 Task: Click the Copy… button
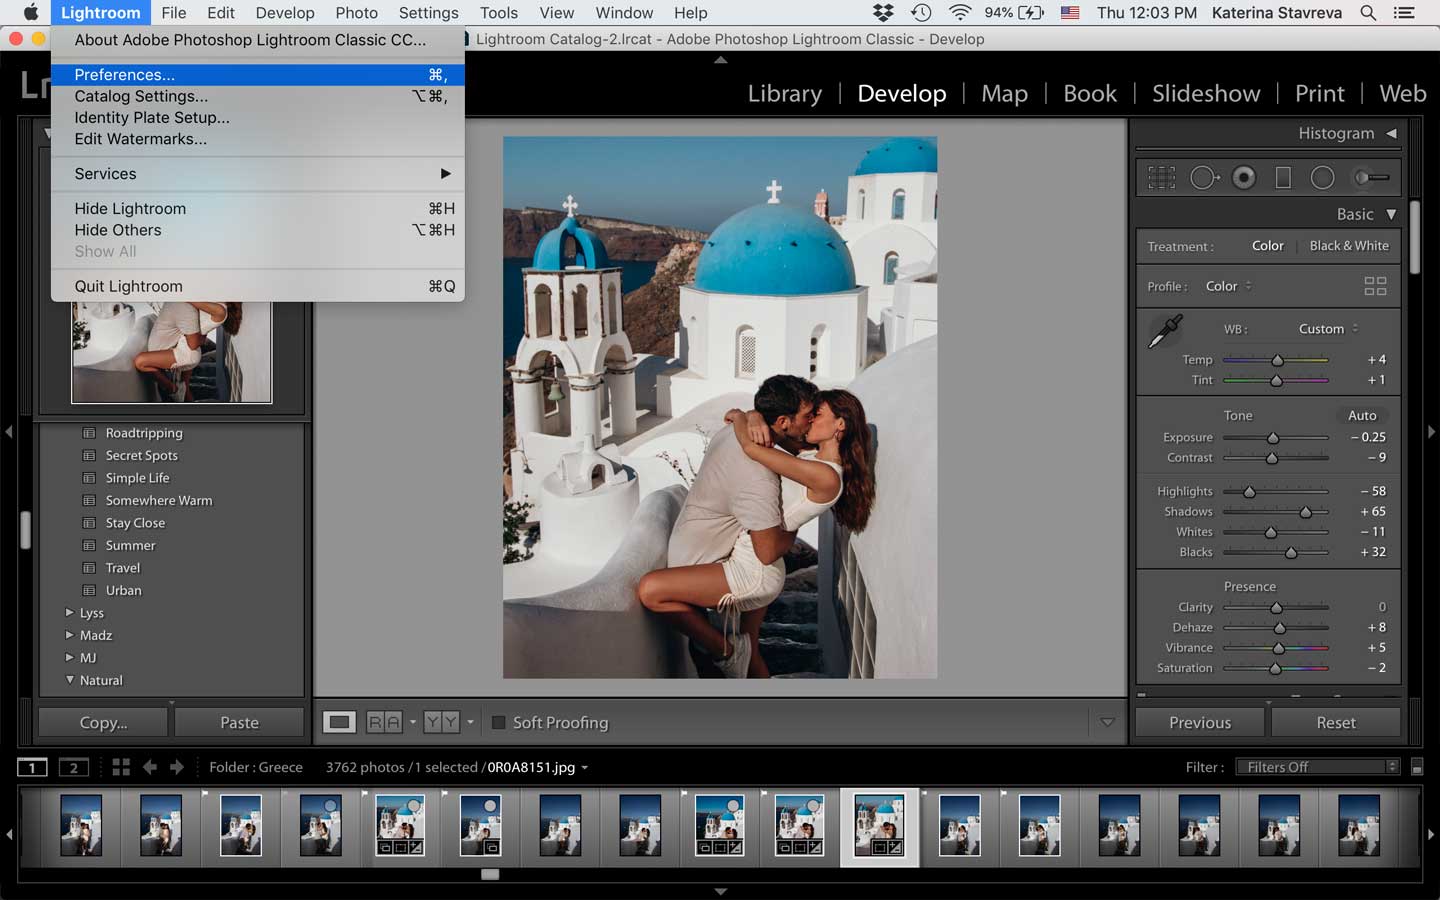(103, 722)
